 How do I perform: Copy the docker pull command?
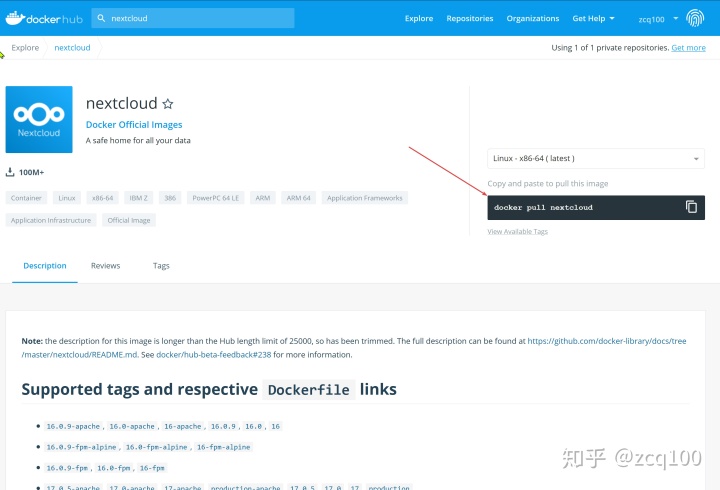[691, 207]
